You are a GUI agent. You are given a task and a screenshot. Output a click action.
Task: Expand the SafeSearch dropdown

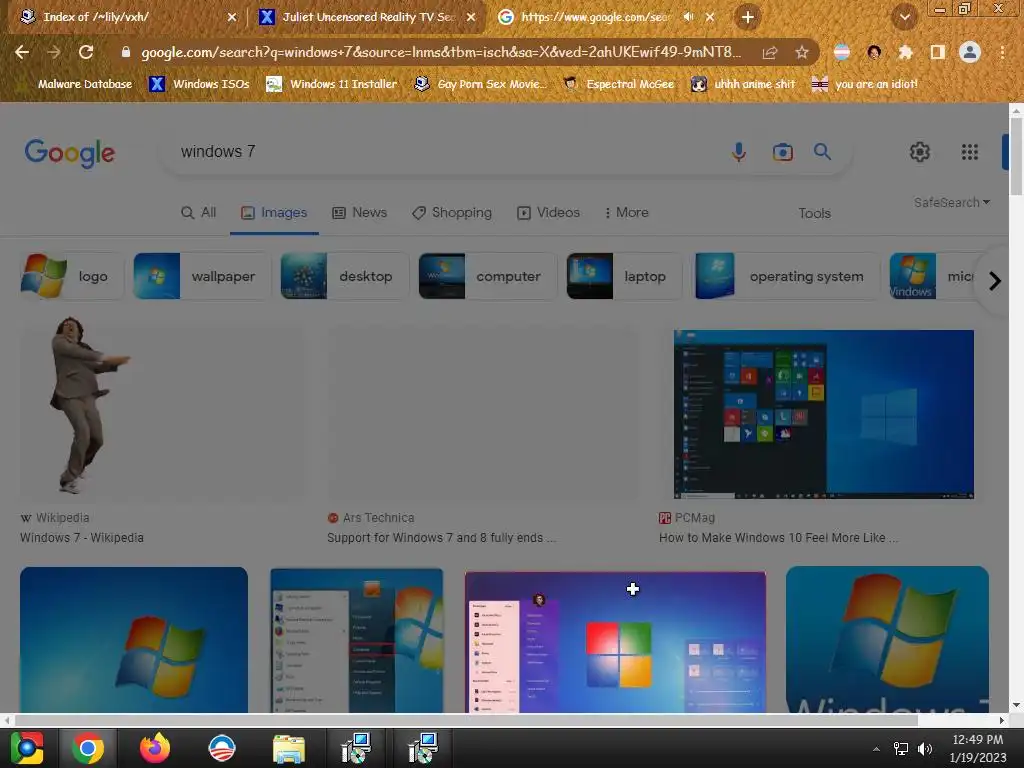click(x=952, y=202)
